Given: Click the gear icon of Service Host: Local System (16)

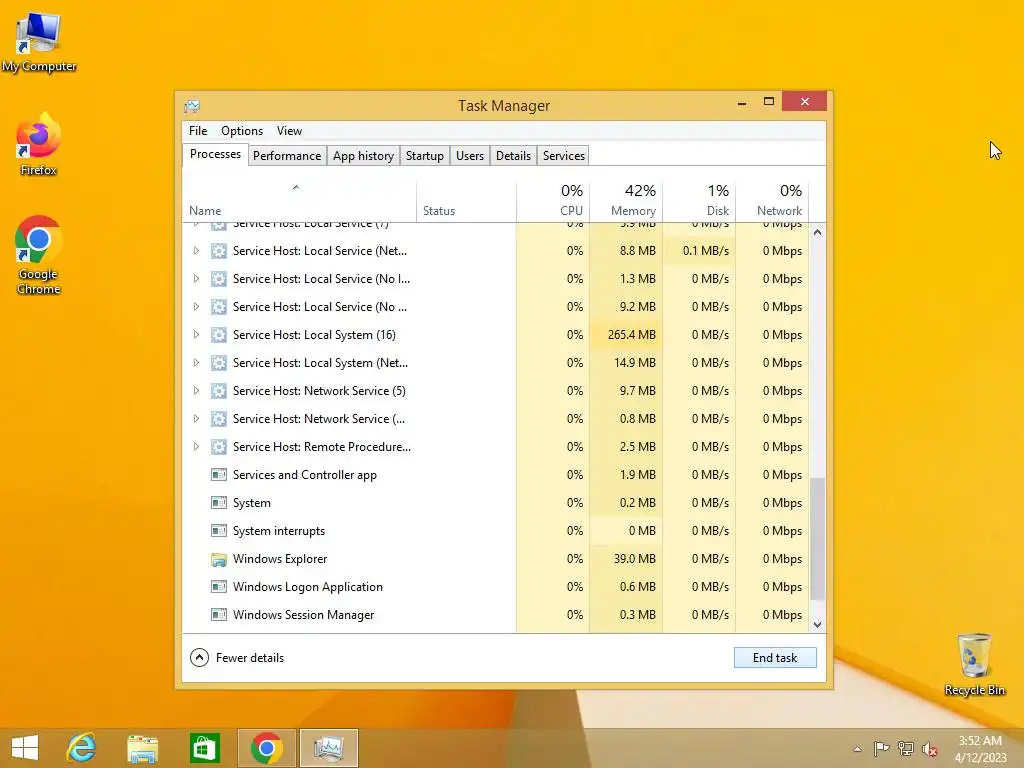Looking at the screenshot, I should pos(219,335).
